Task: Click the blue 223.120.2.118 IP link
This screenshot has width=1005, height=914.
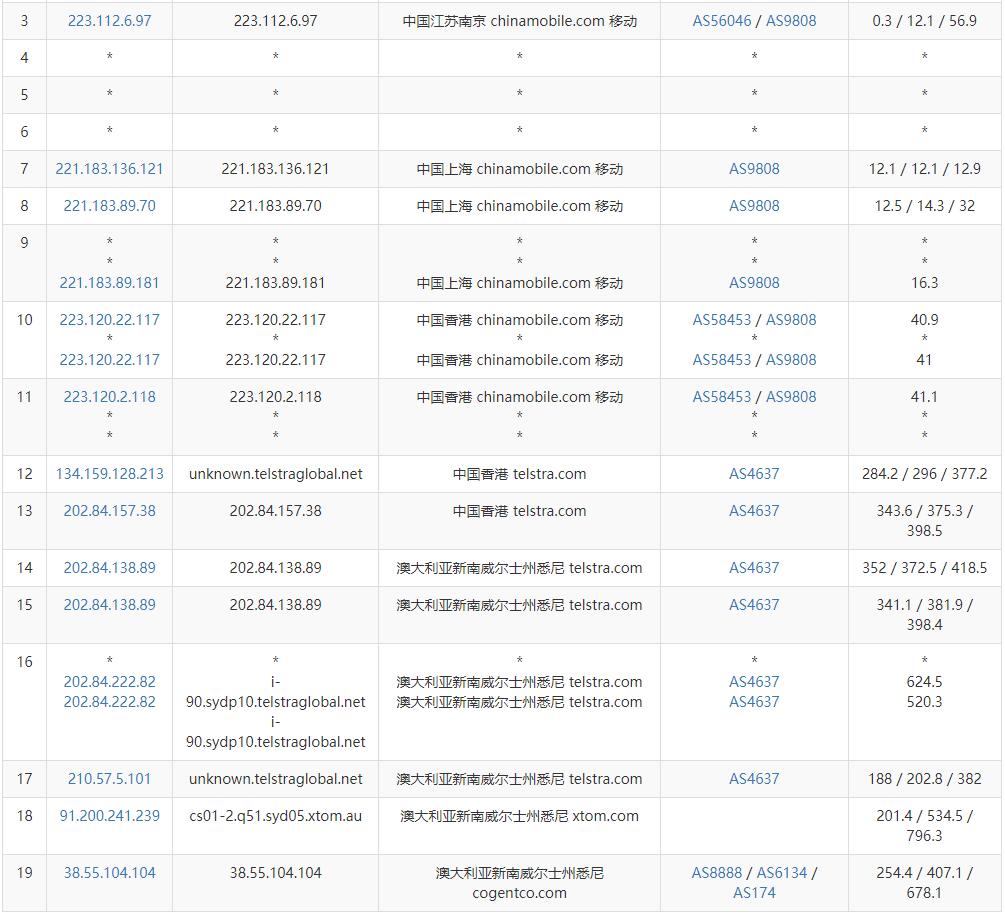Action: tap(110, 397)
